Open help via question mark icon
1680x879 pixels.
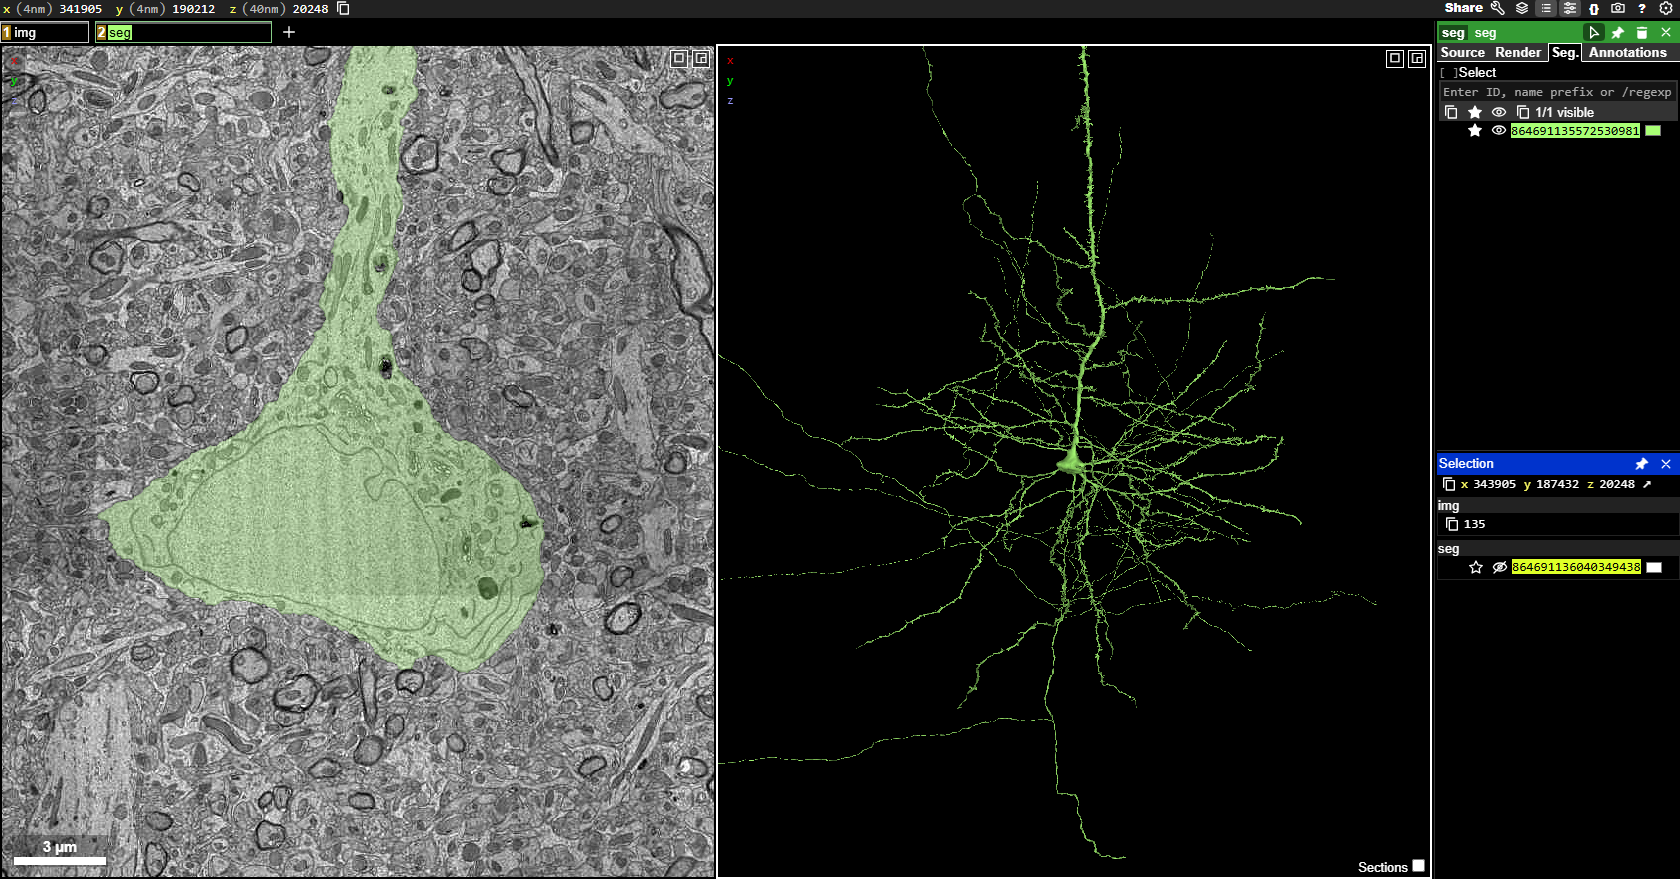1642,8
